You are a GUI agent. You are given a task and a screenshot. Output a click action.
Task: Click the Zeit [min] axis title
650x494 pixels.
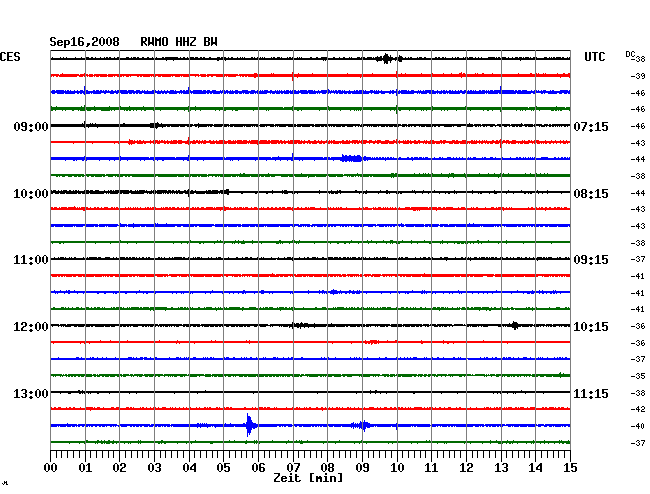click(x=308, y=478)
